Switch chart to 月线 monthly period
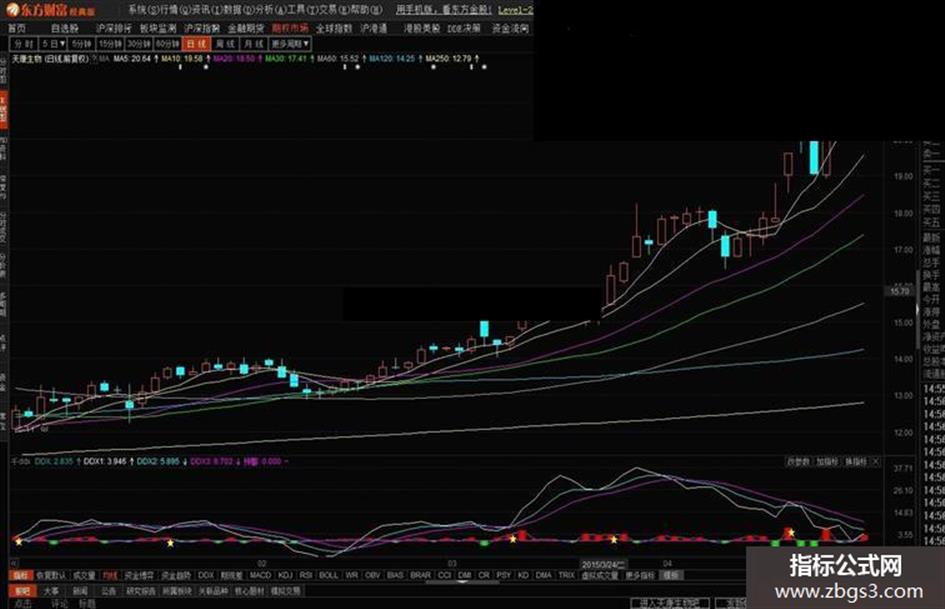Screen dimensions: 945x609 [254, 44]
